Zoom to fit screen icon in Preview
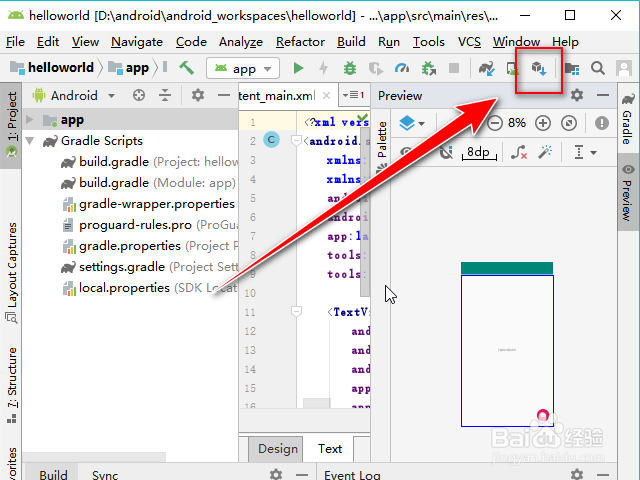Screen dimensions: 640x480 tap(569, 123)
